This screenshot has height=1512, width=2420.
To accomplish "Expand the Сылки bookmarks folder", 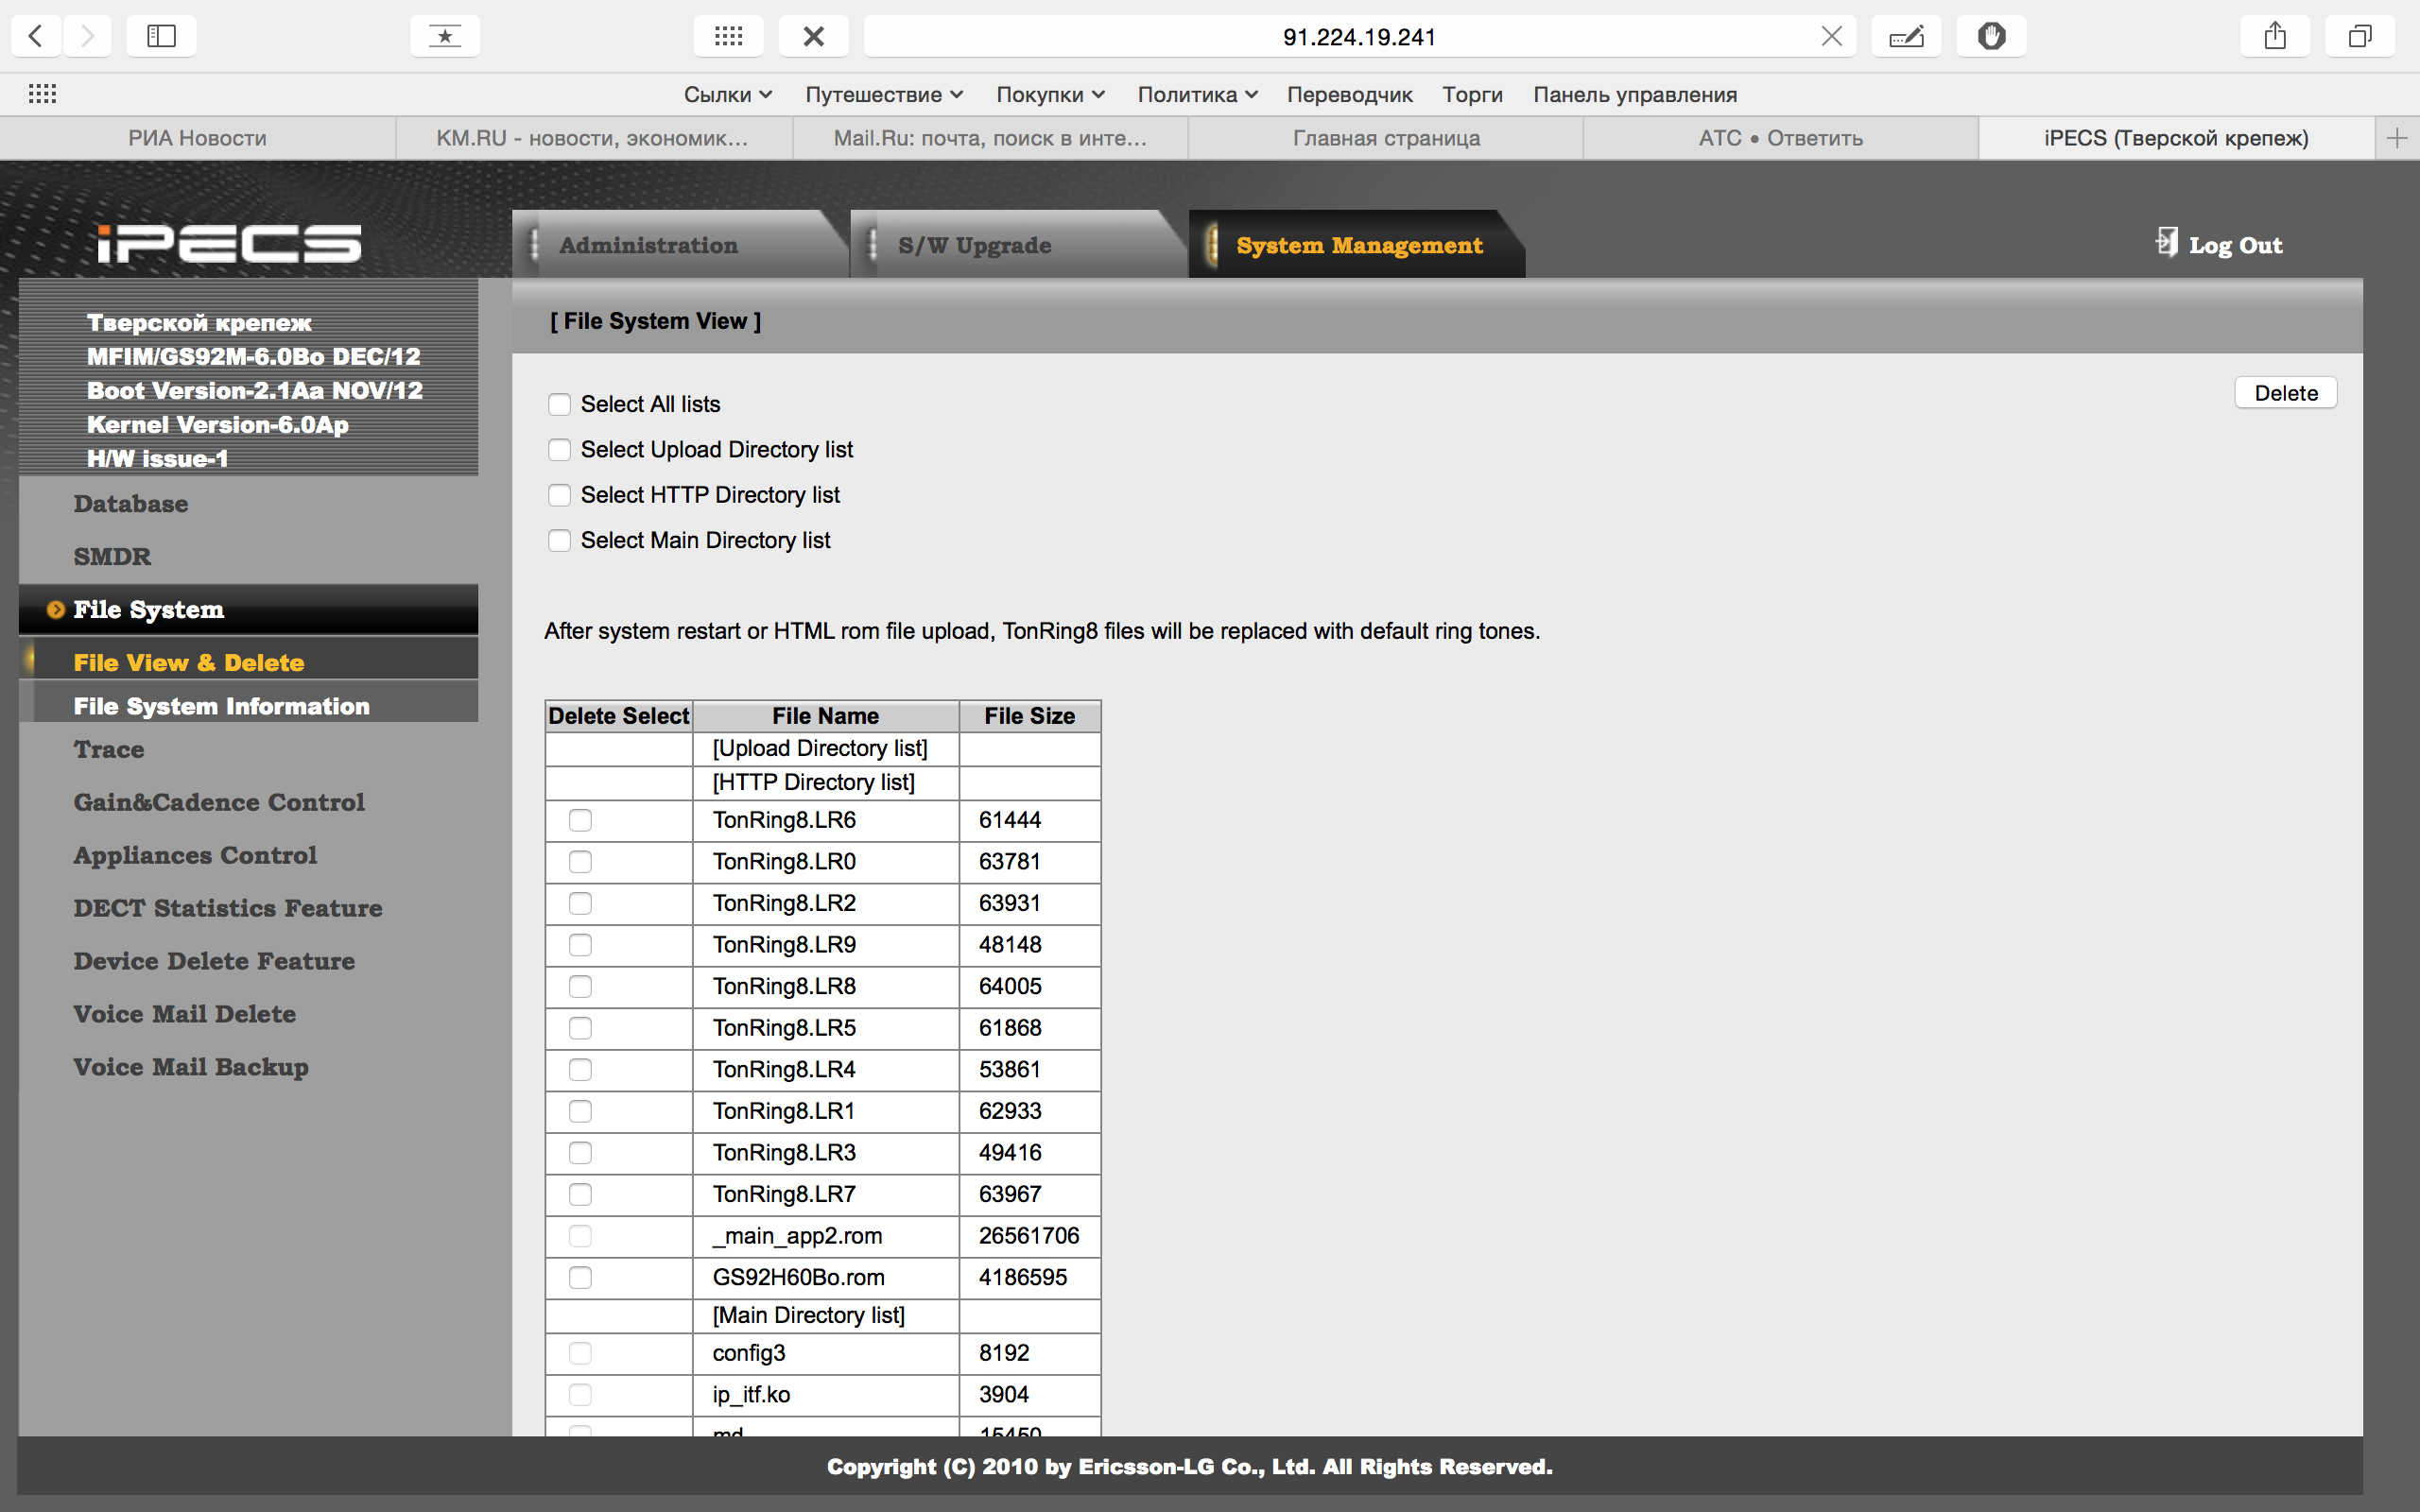I will (727, 94).
